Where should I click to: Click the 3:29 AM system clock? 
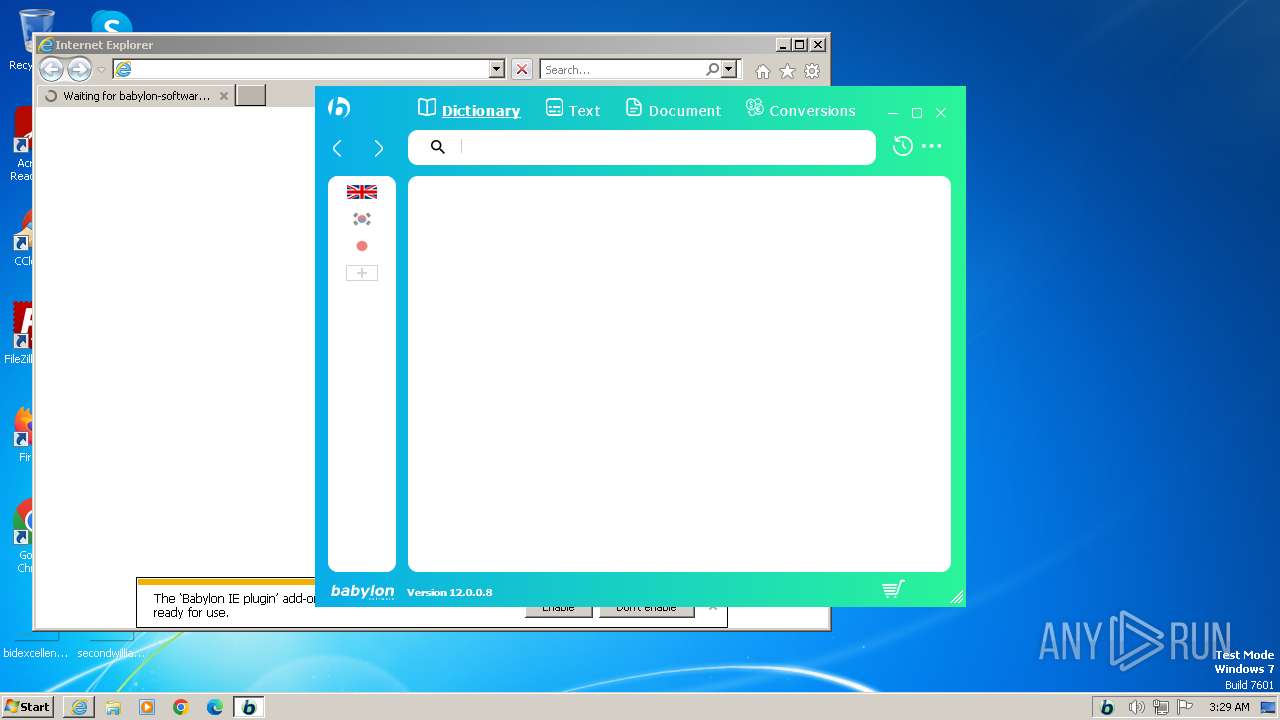click(x=1229, y=707)
